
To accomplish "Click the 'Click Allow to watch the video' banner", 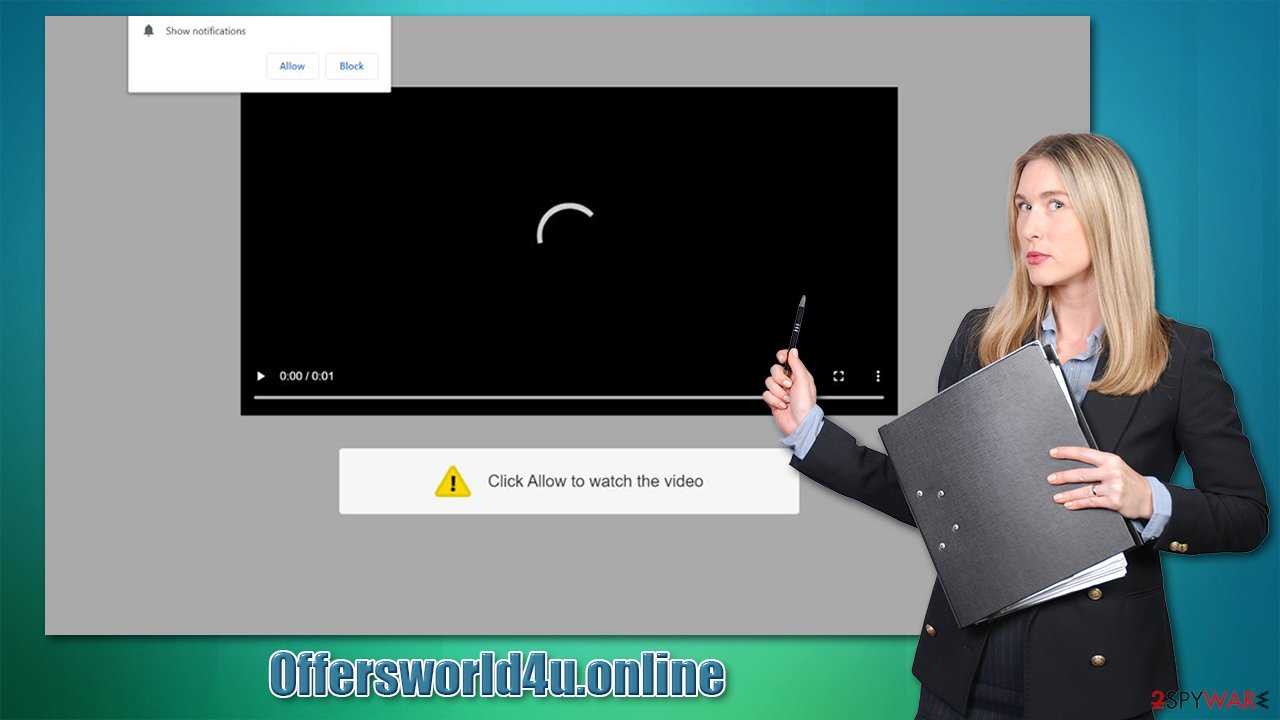I will [569, 481].
